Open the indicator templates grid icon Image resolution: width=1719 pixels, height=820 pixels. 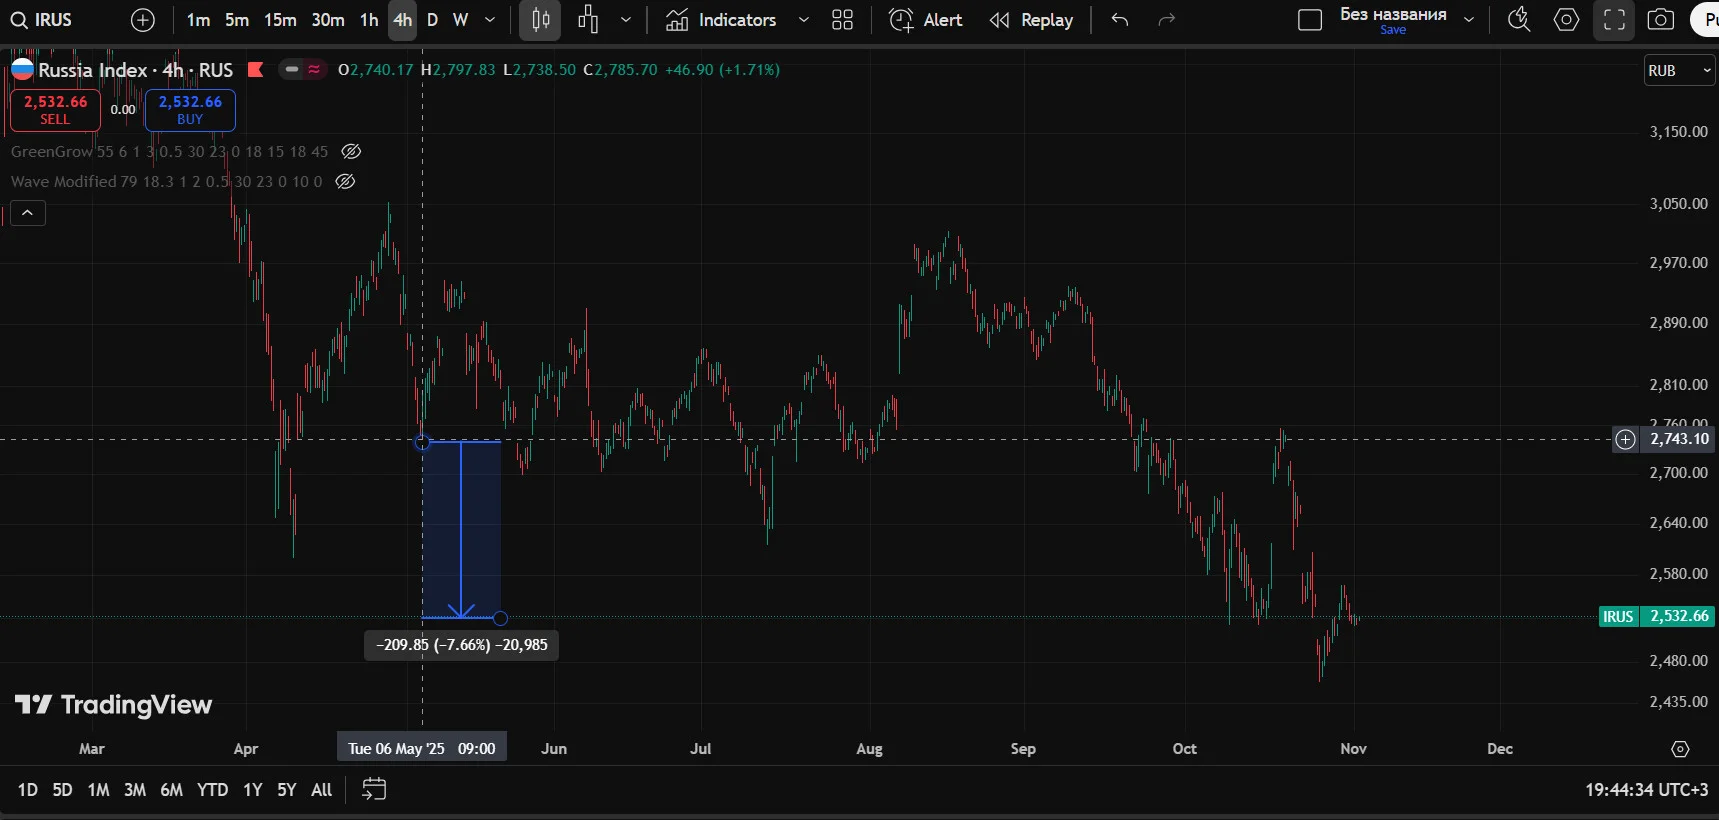click(842, 20)
